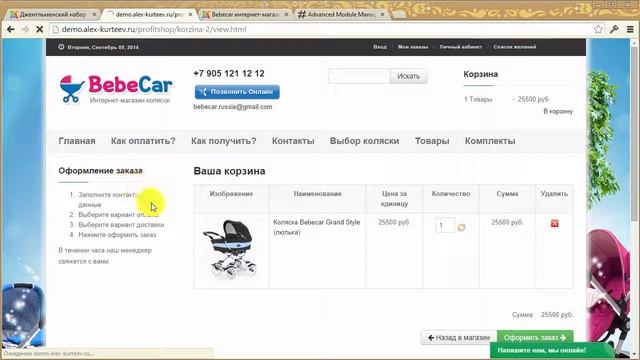Close the Джентльменский набор tab

[94, 14]
